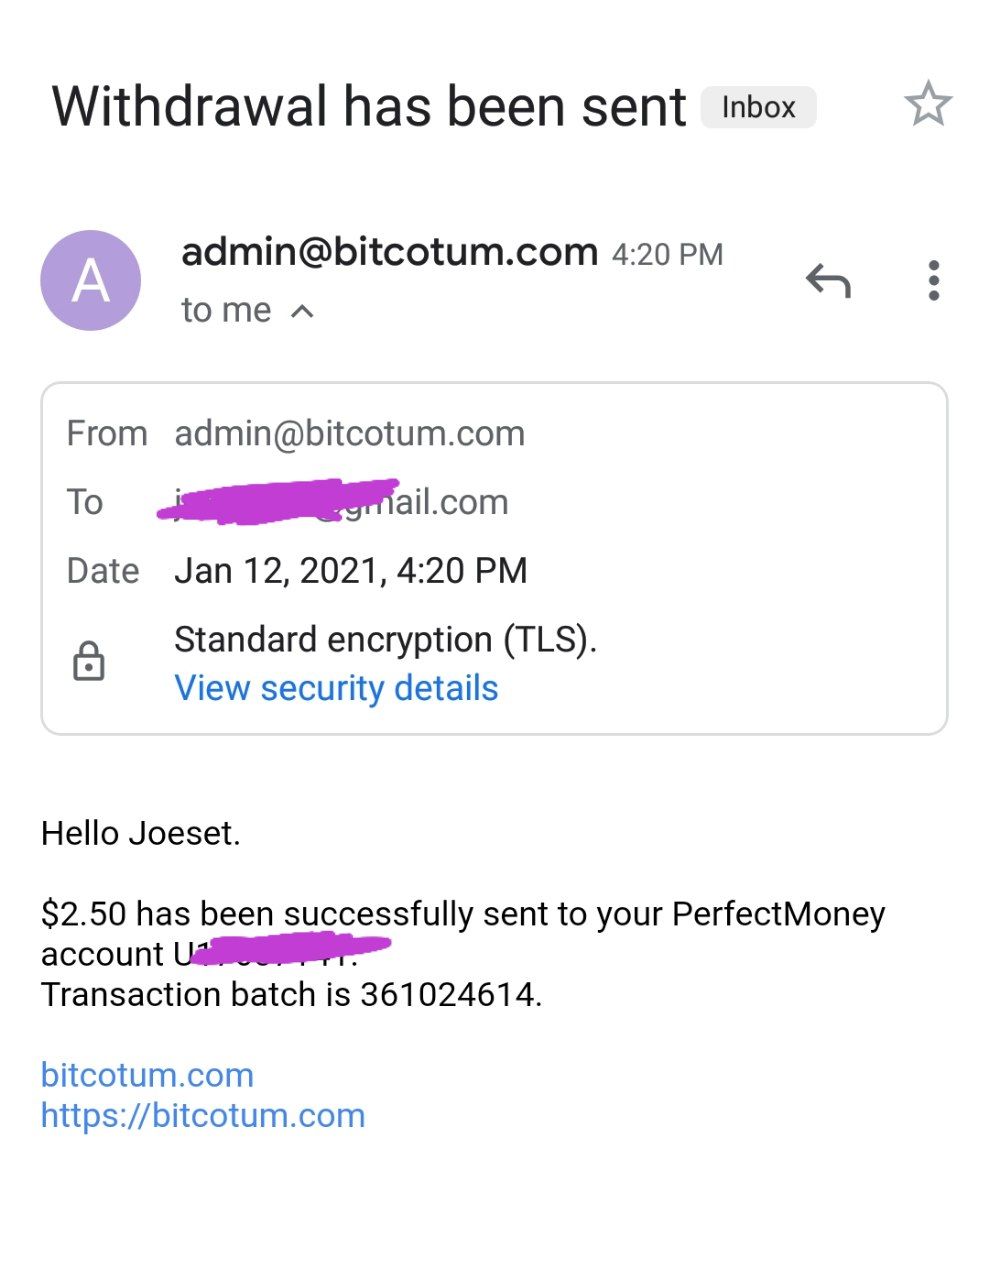
Task: Click the "to me" recipient summary text
Action: (x=226, y=311)
